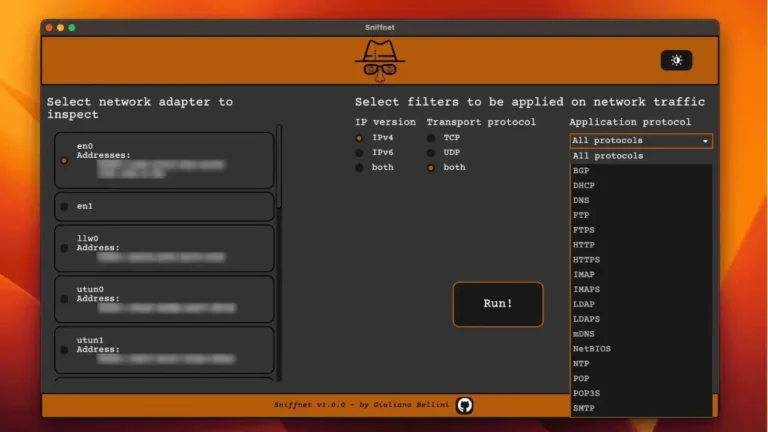Close the Sniffnet window with red button
Image resolution: width=768 pixels, height=432 pixels.
tap(49, 27)
